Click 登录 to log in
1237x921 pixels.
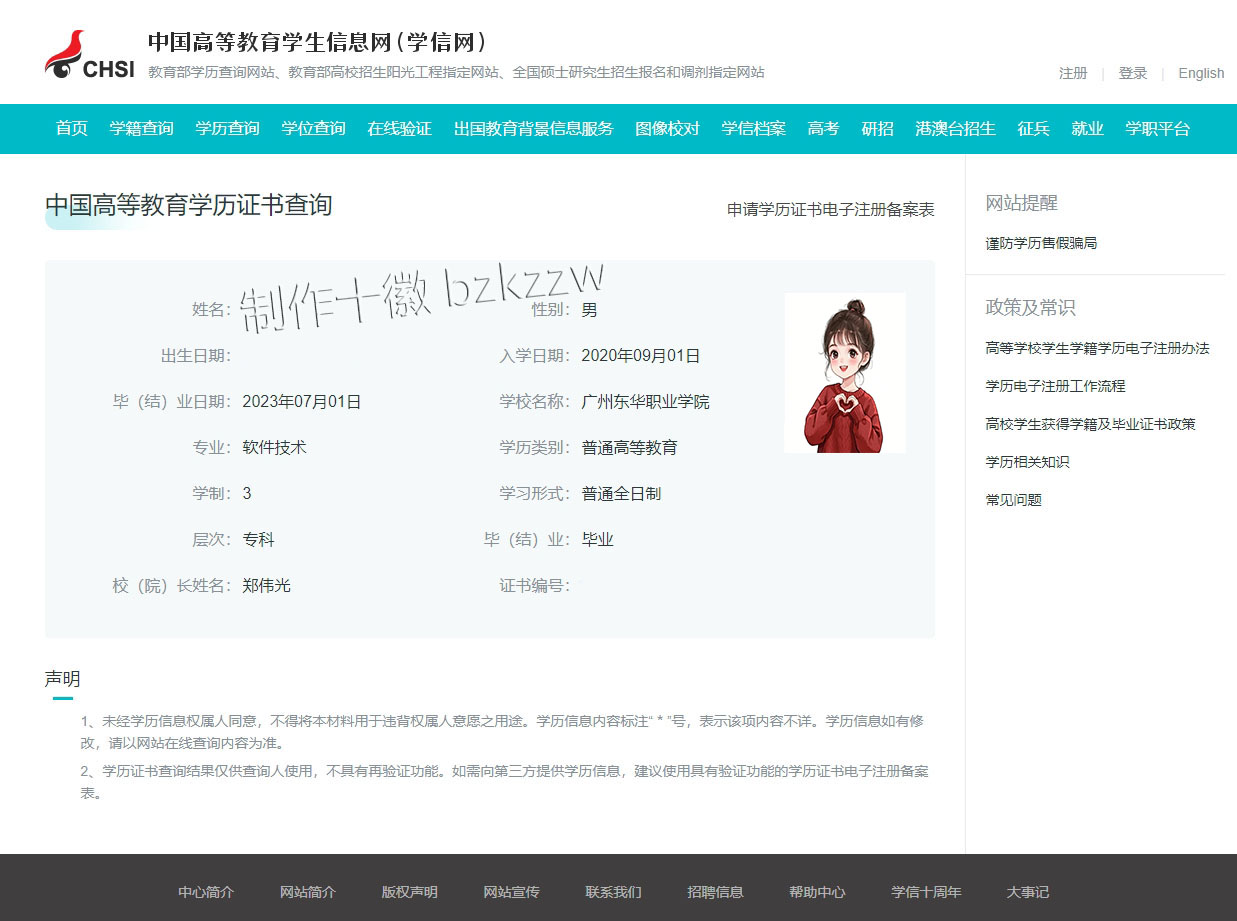1133,73
